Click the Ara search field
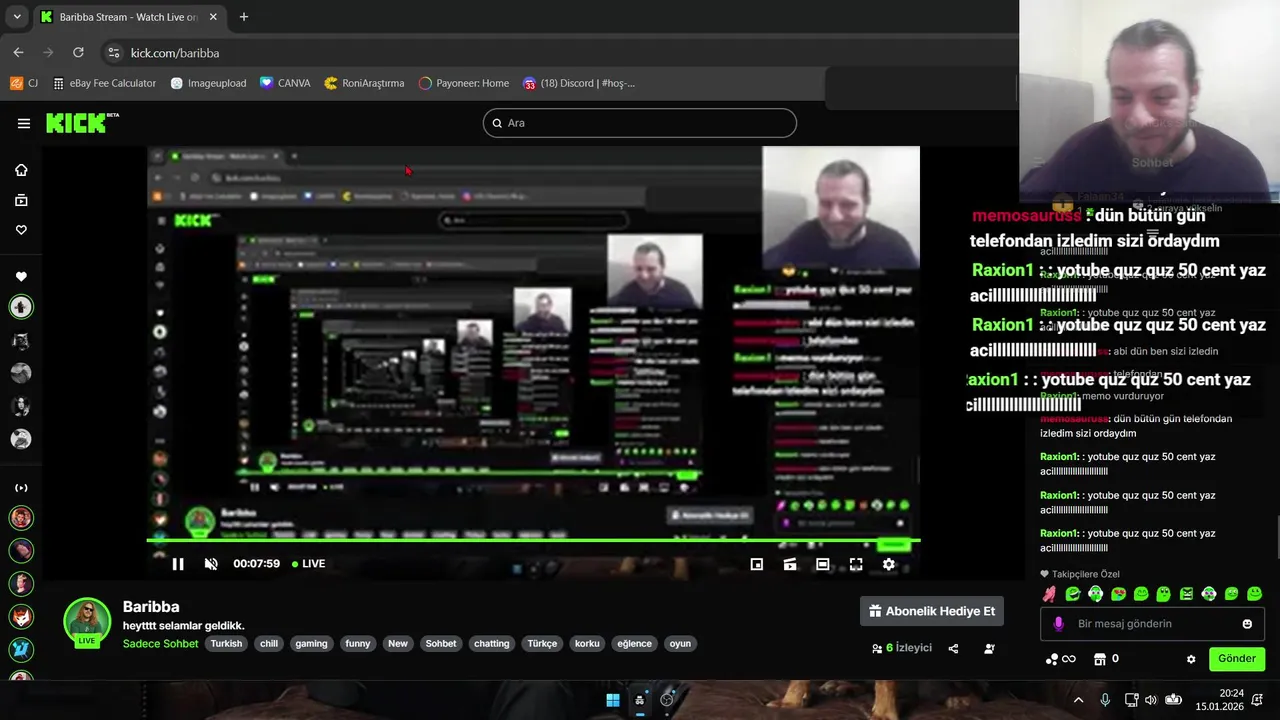This screenshot has height=720, width=1280. tap(640, 123)
